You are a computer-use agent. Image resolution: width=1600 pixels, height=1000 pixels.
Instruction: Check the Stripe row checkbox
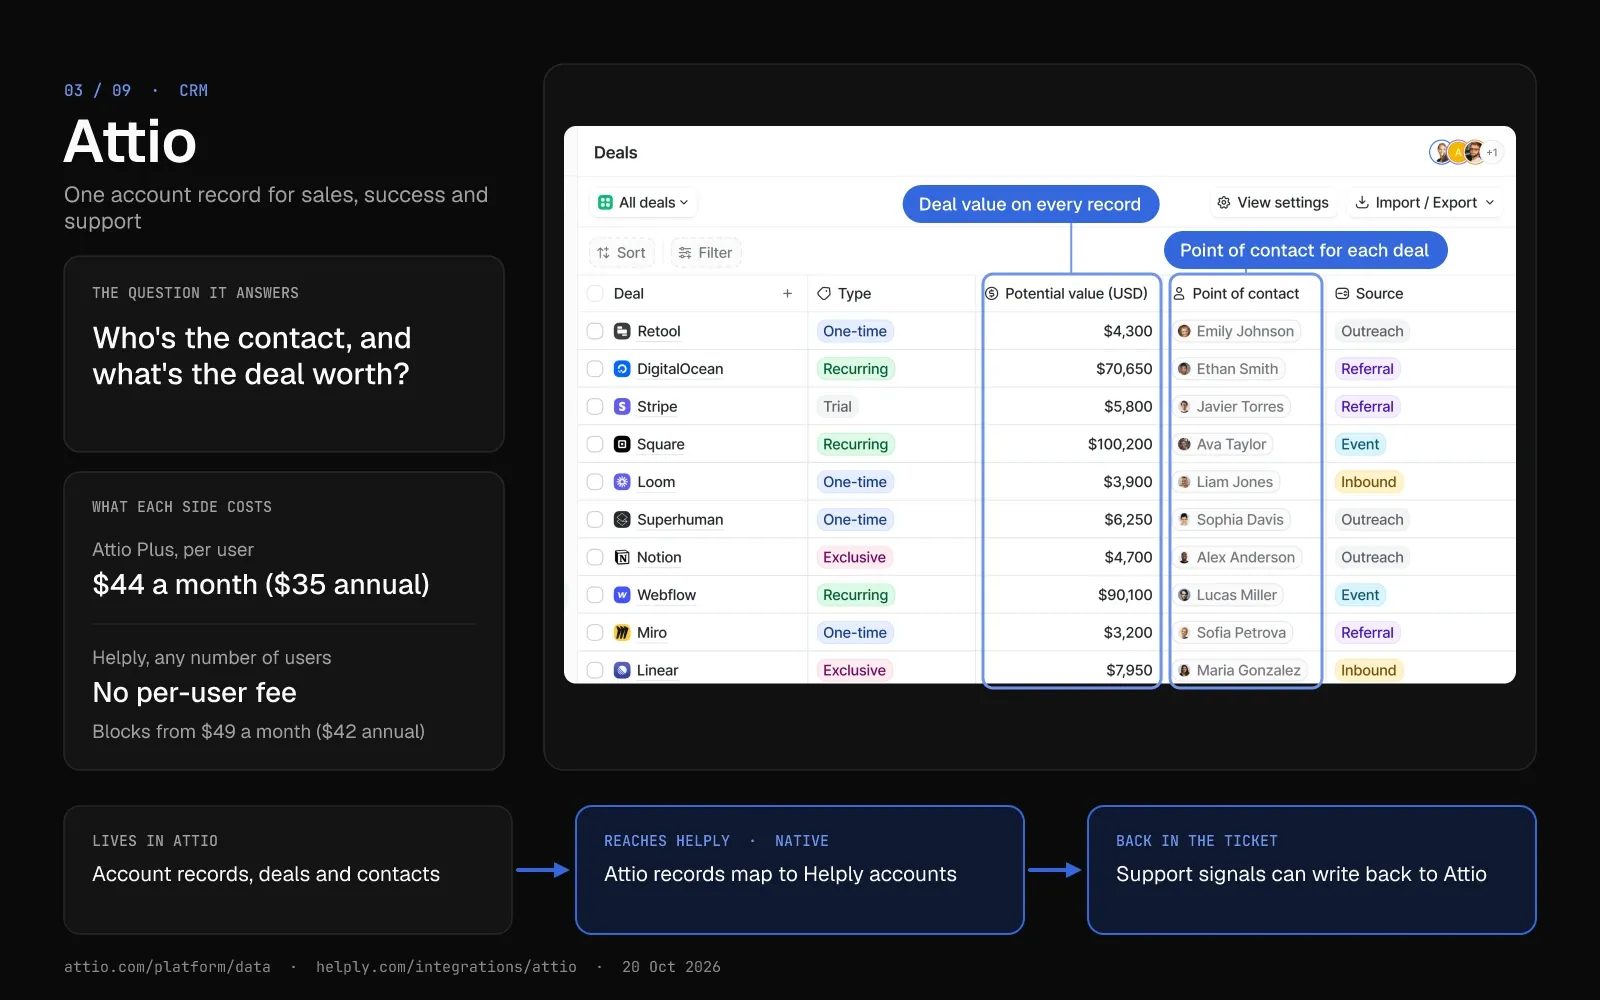click(x=595, y=407)
